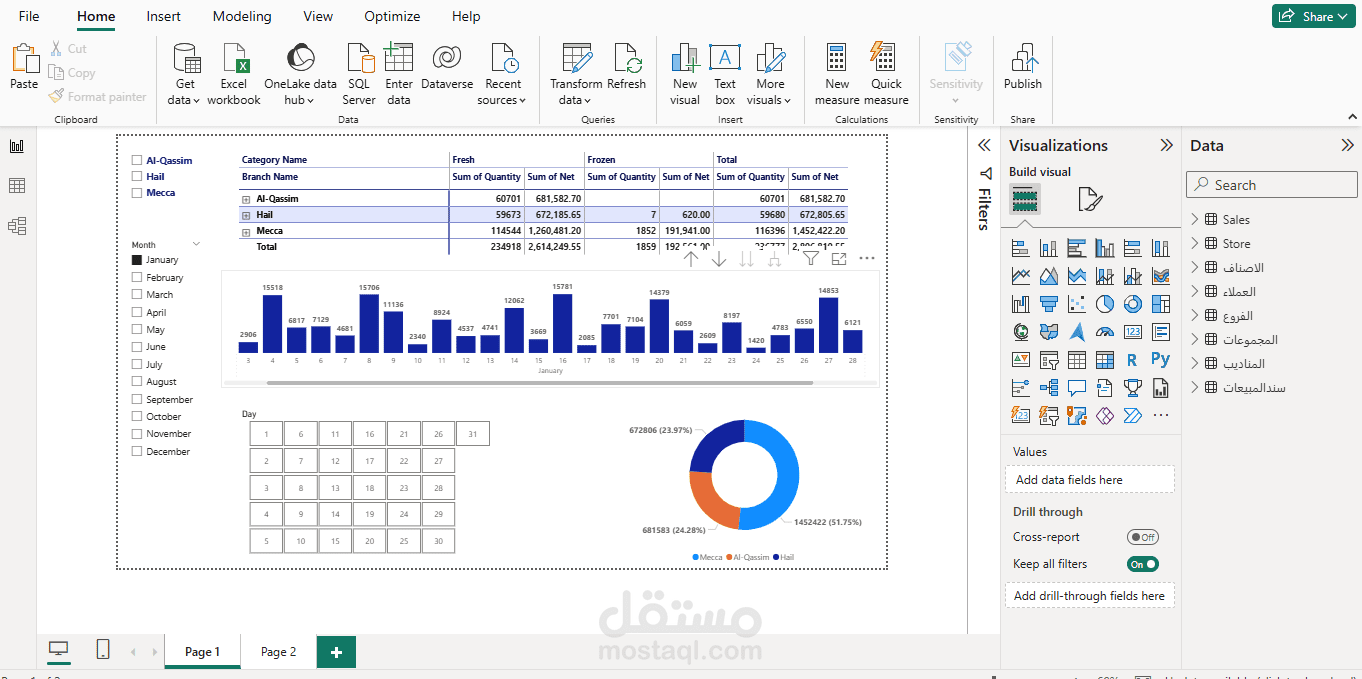Collapse the Data pane chevrons
The image size is (1362, 679).
tap(1347, 145)
